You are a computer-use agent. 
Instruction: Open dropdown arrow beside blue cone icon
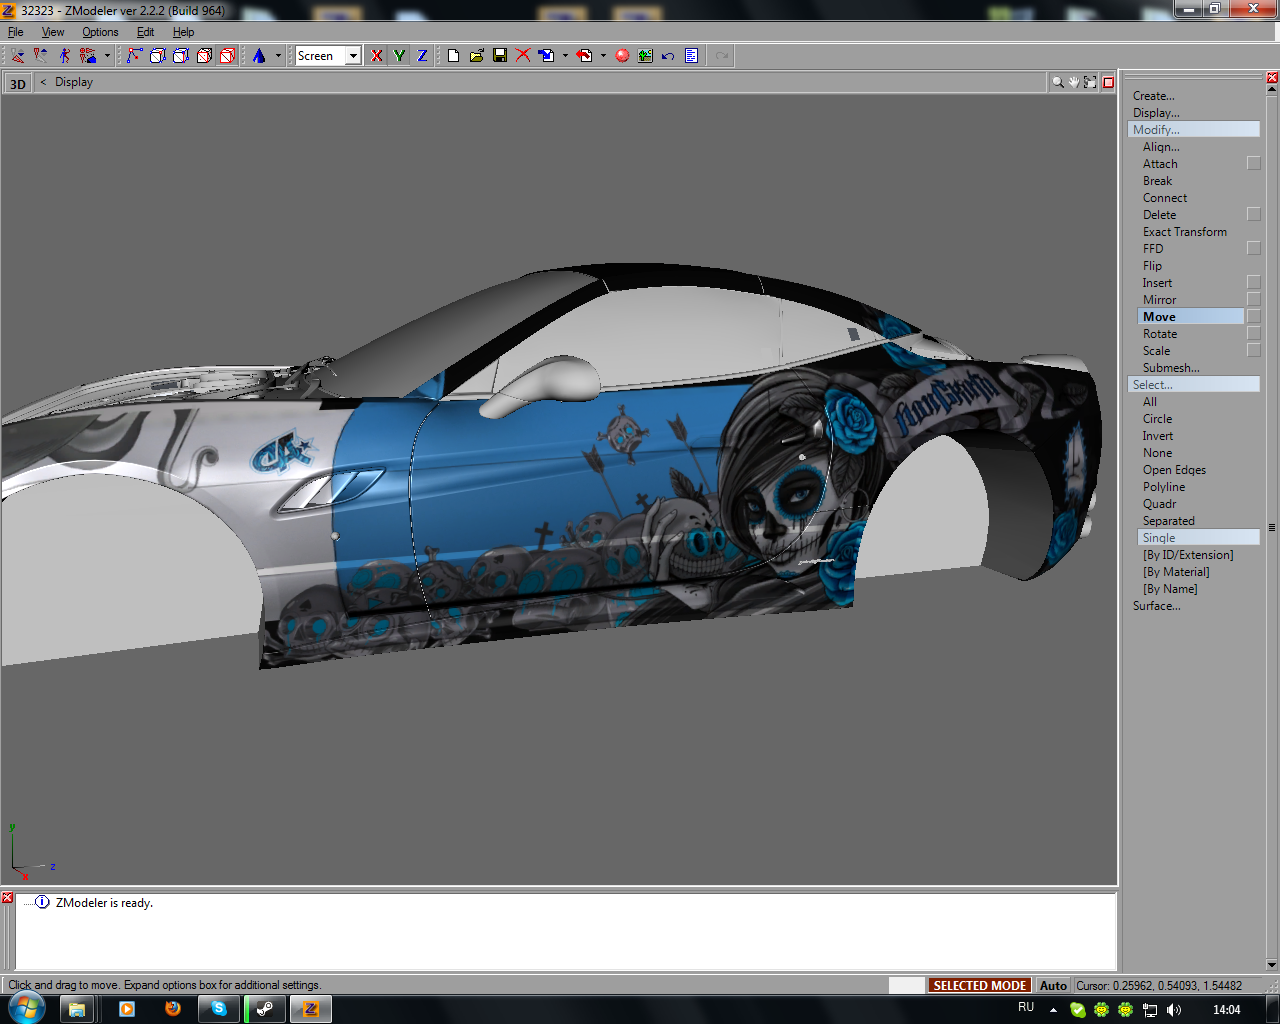tap(278, 56)
